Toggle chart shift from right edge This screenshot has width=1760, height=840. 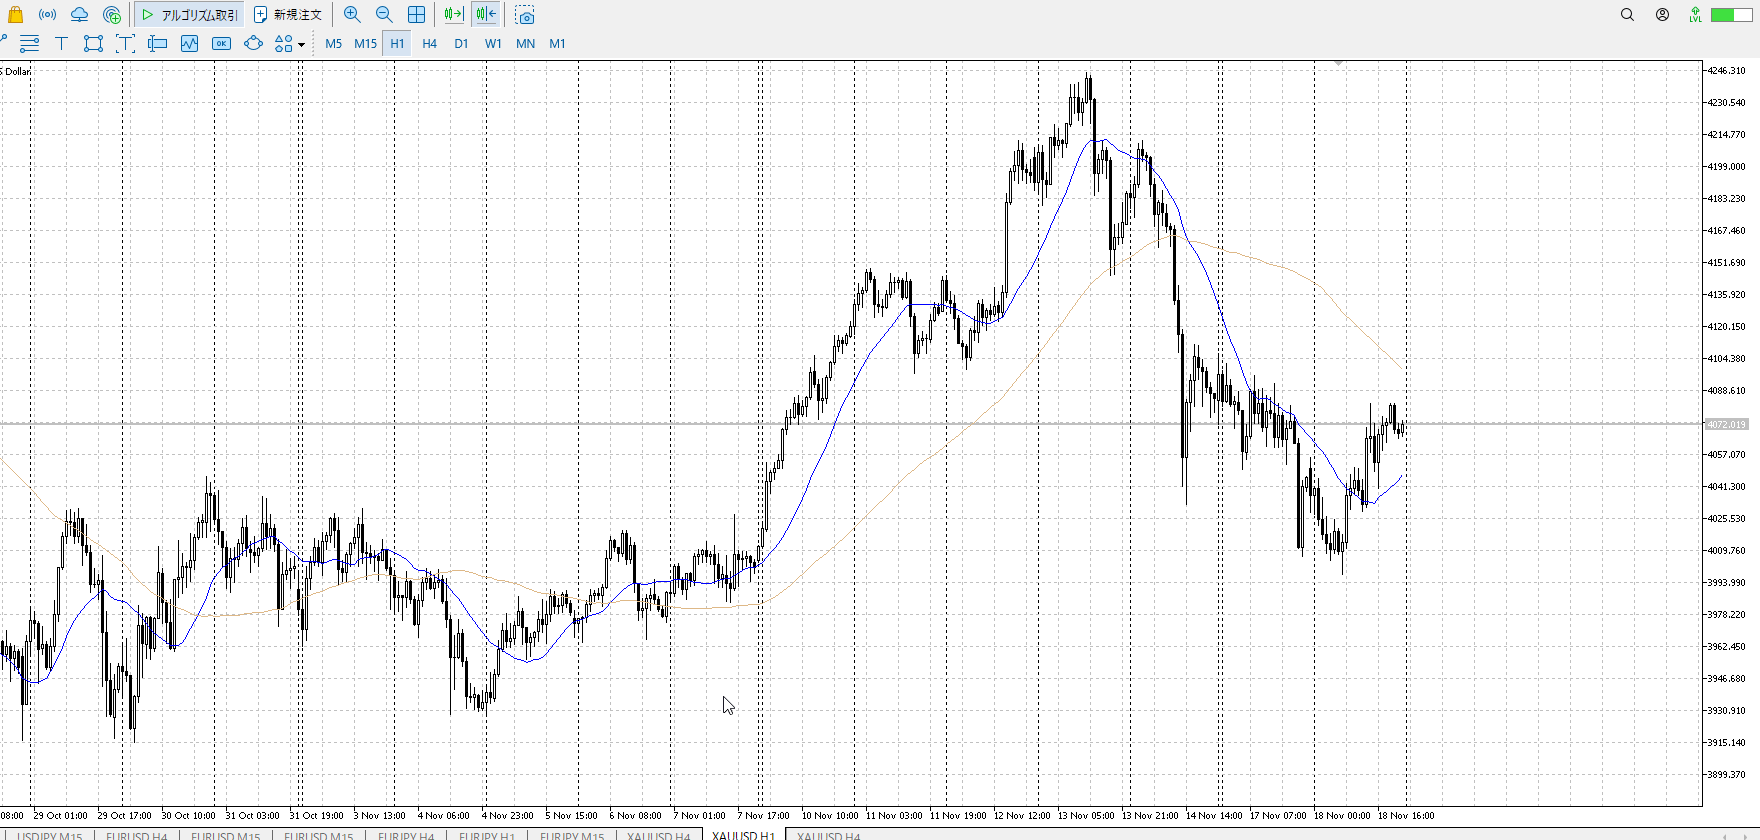pos(486,15)
